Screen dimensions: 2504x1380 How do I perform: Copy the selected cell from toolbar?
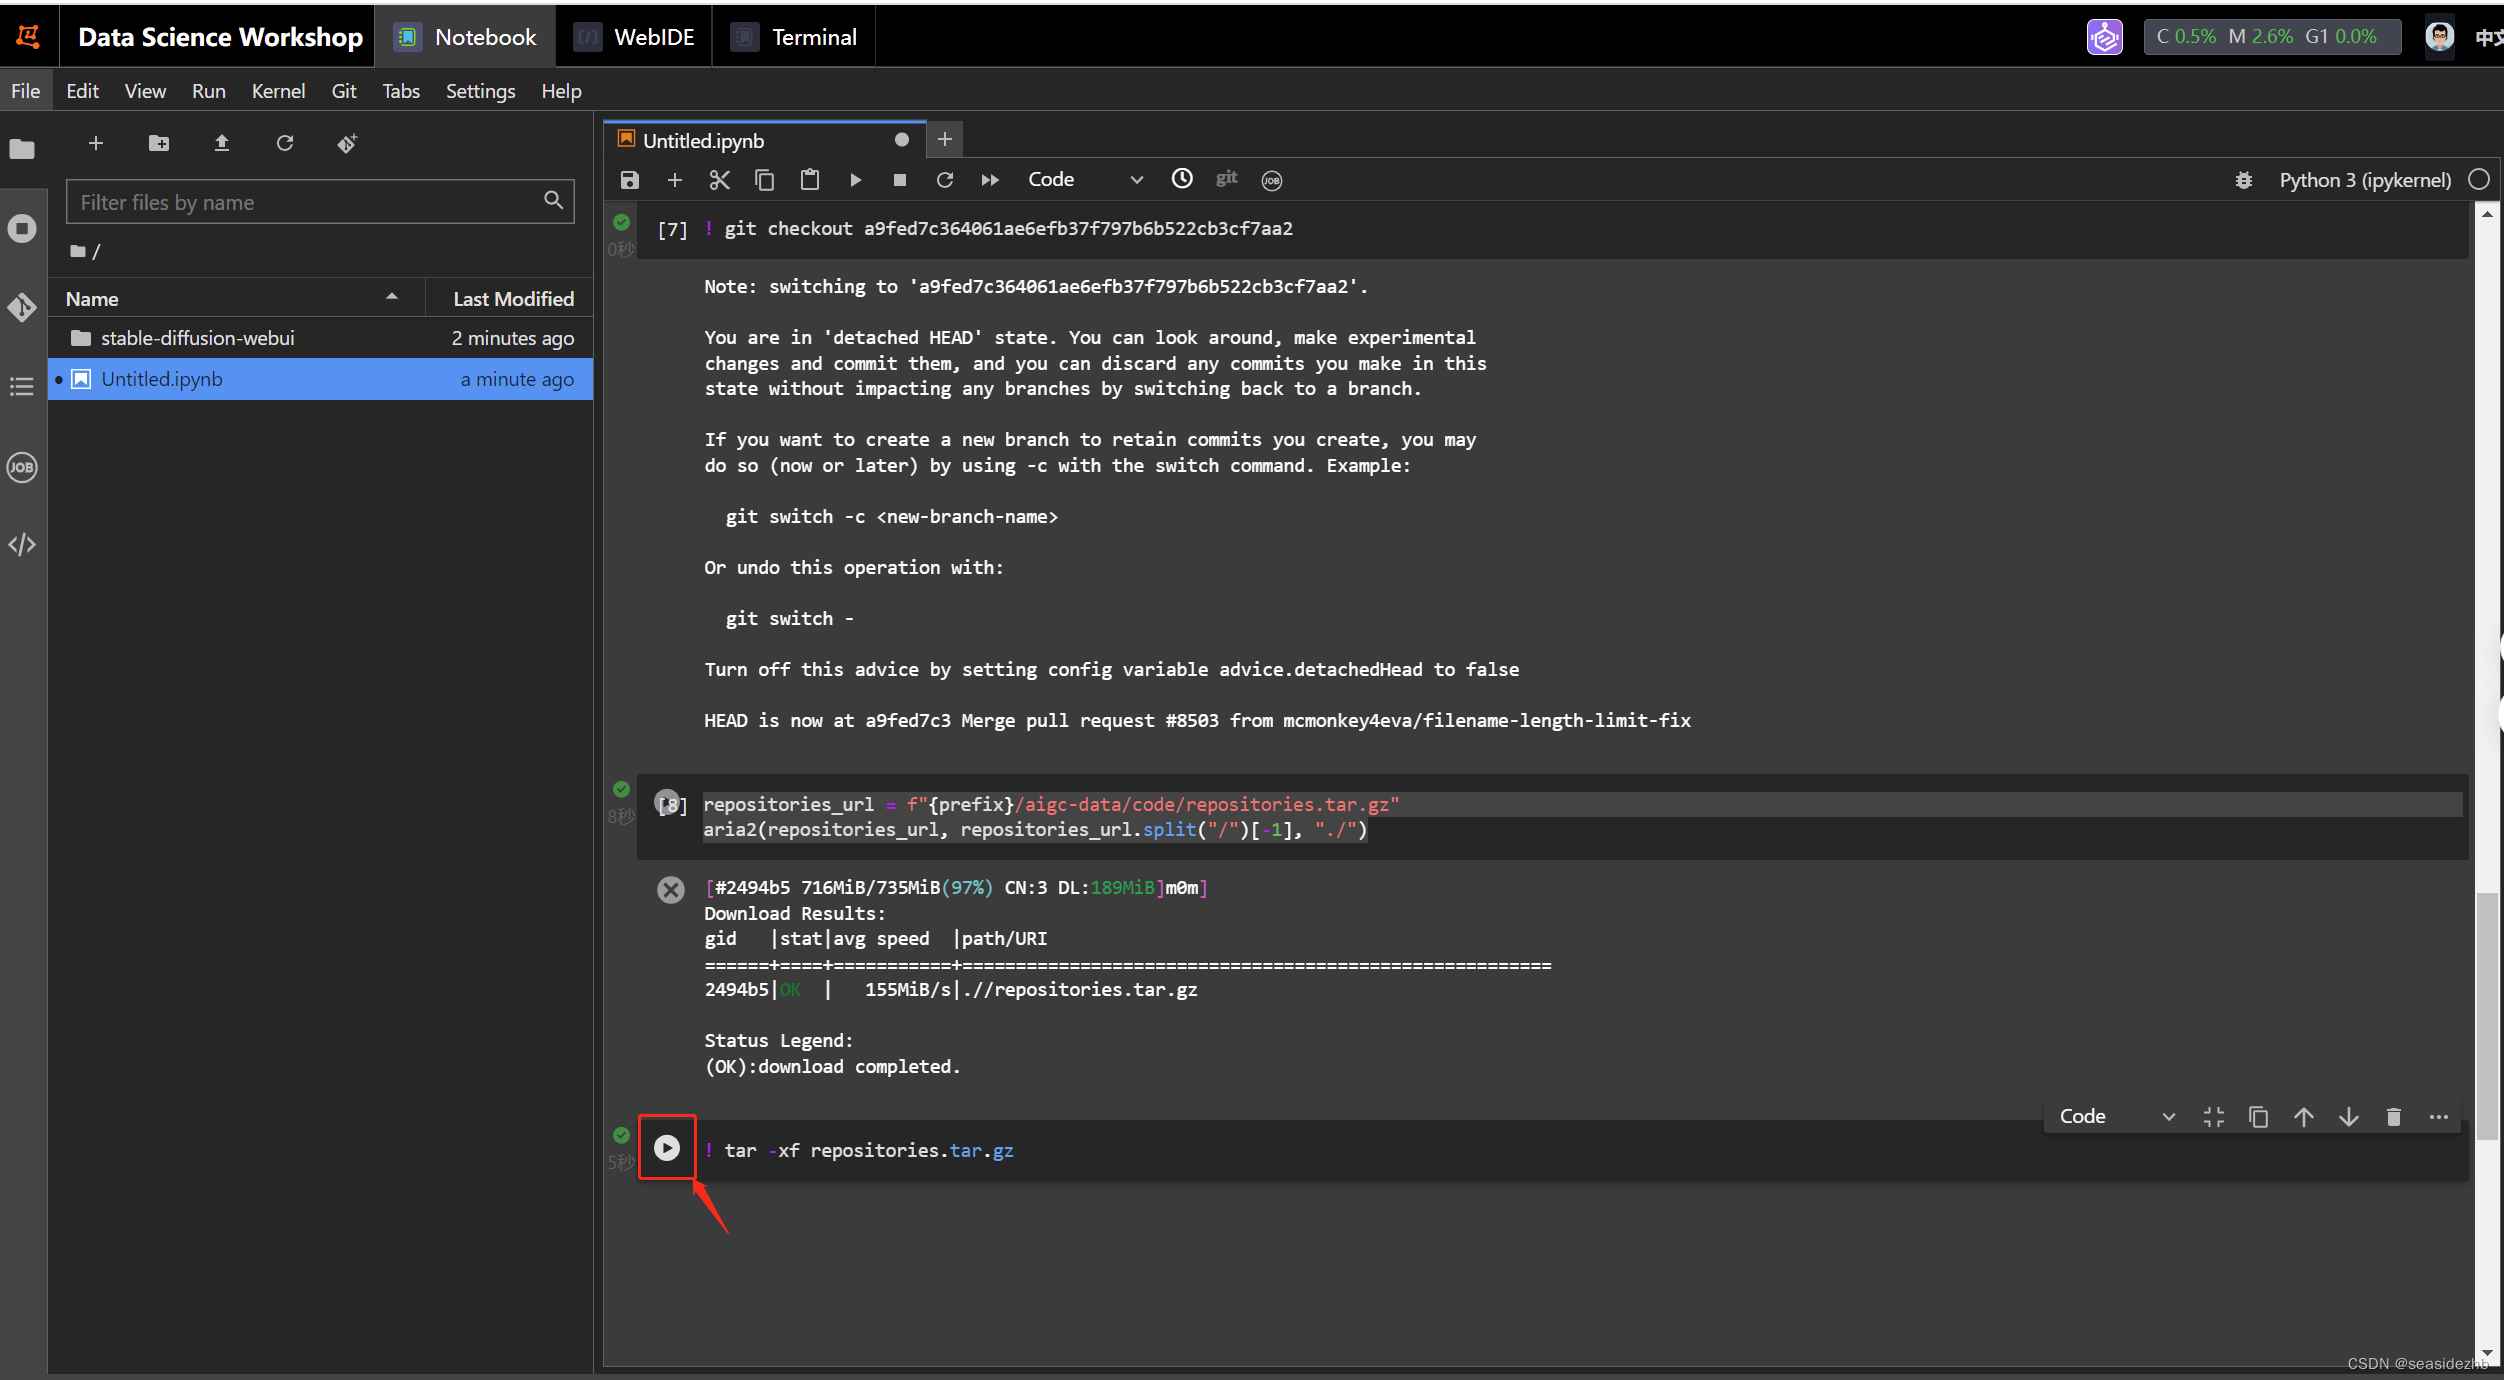pos(765,180)
